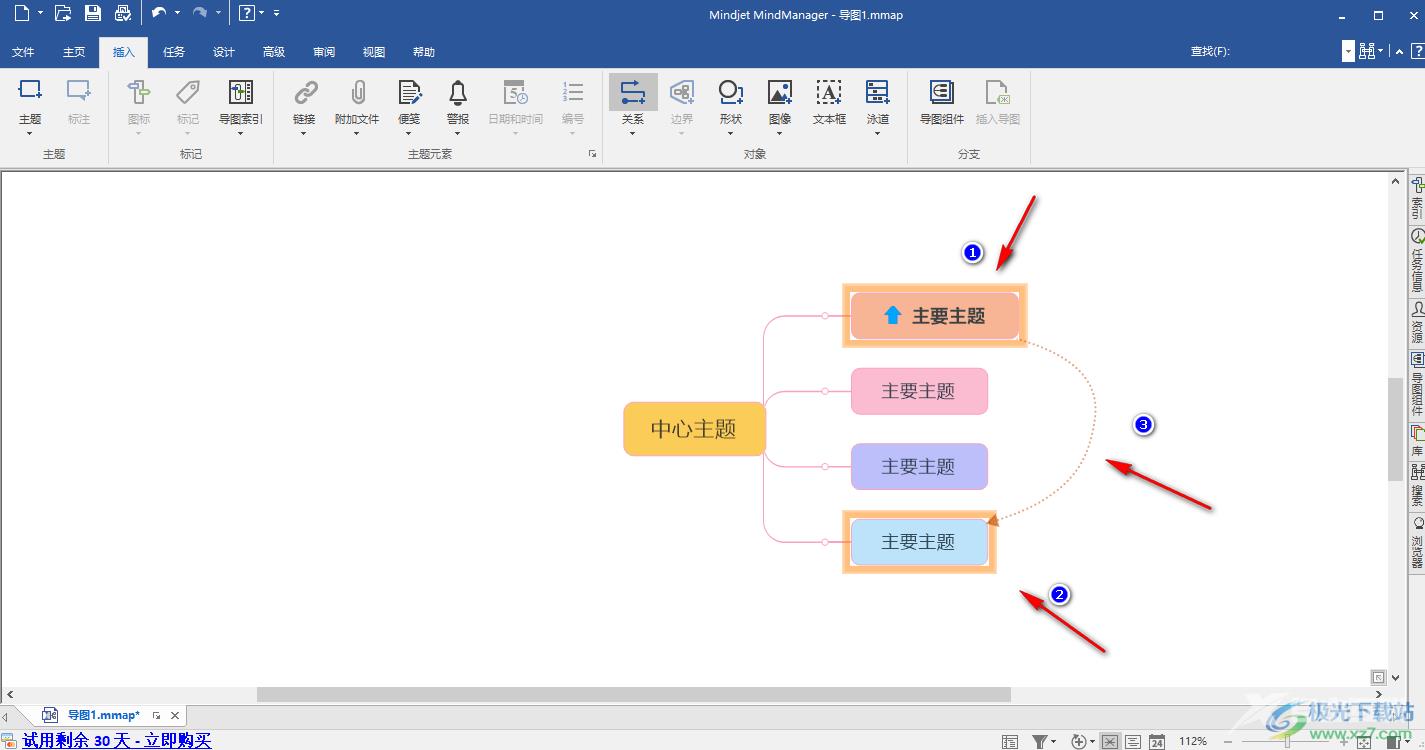Open the 库 library side panel
The height and width of the screenshot is (750, 1425).
coord(1417,441)
